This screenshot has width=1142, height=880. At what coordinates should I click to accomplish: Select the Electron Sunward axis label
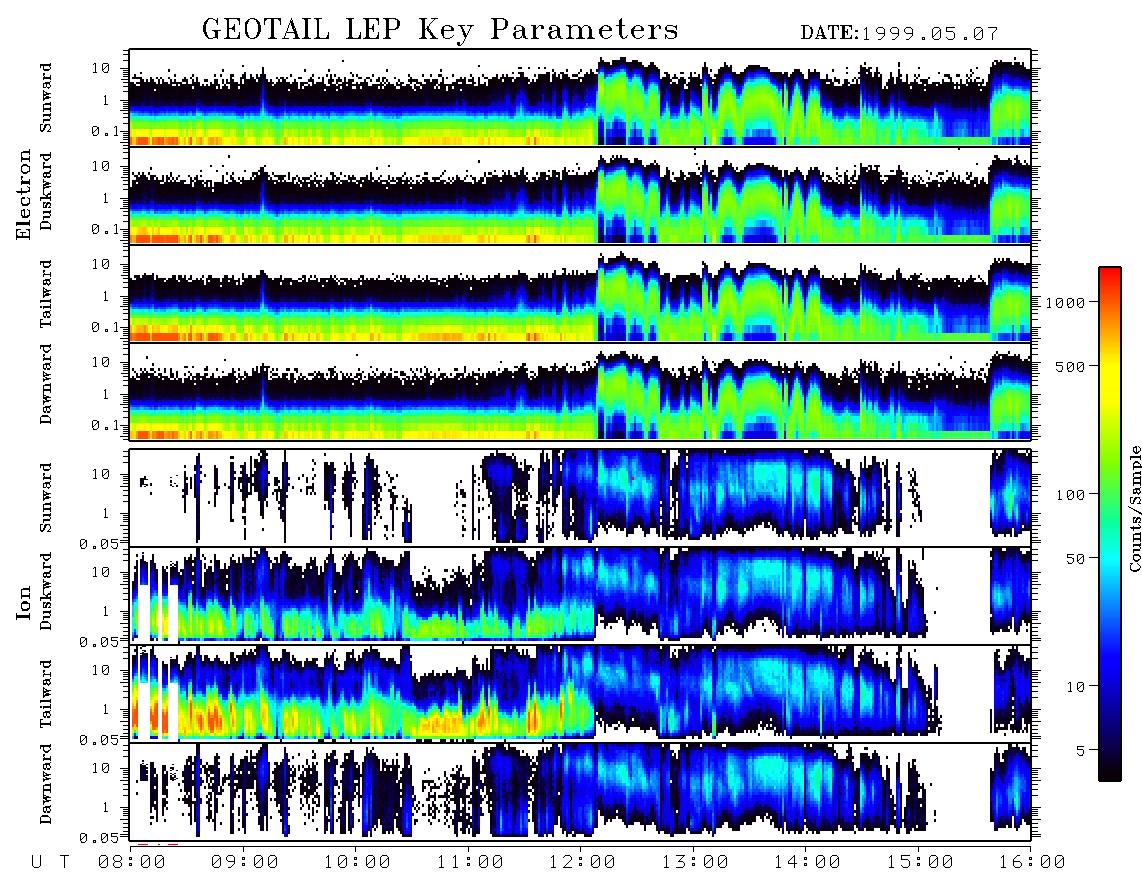pos(46,98)
